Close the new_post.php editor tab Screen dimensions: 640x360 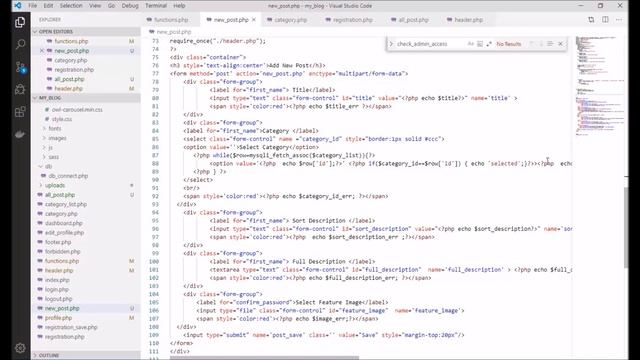click(x=254, y=20)
